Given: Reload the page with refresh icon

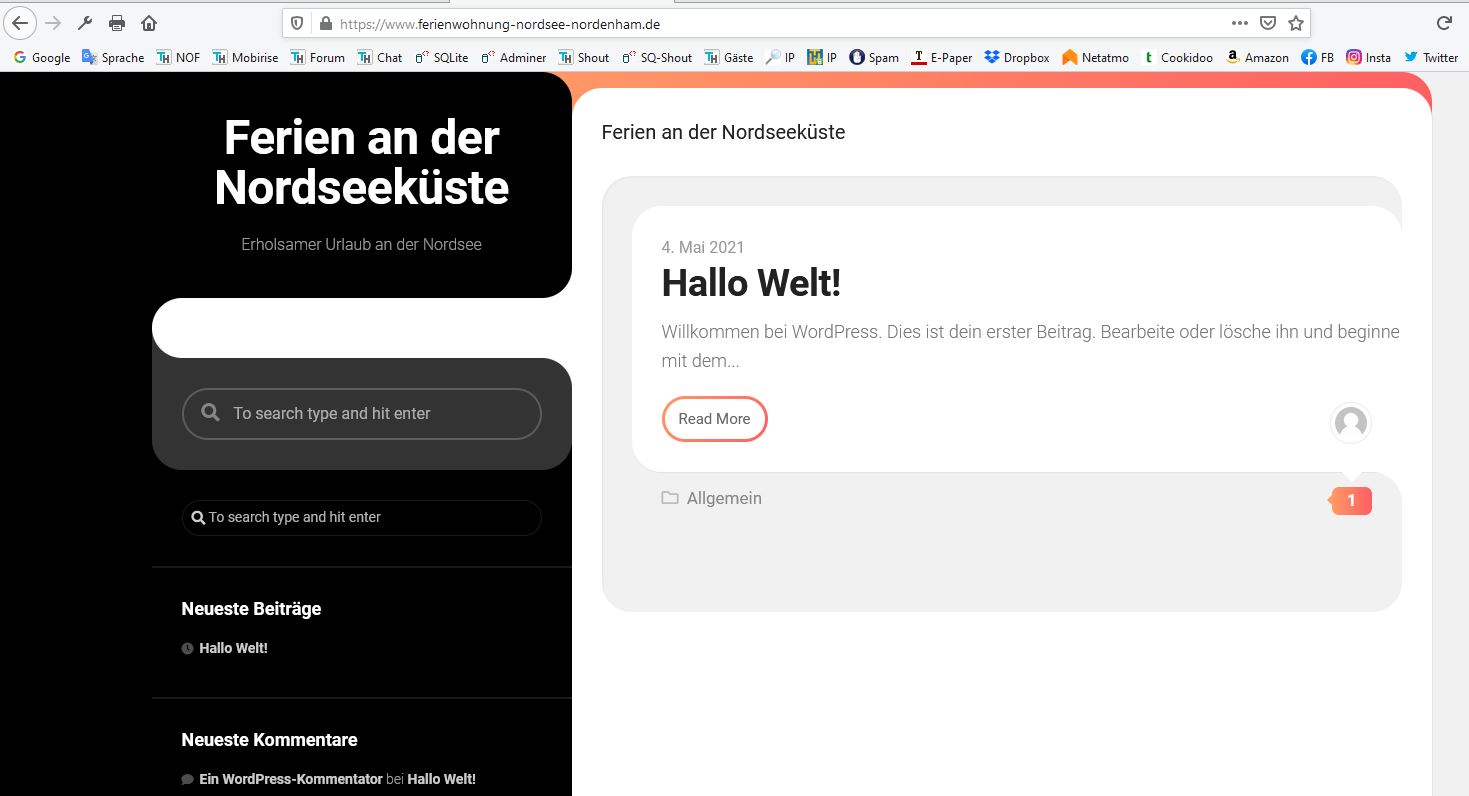Looking at the screenshot, I should tap(1444, 23).
